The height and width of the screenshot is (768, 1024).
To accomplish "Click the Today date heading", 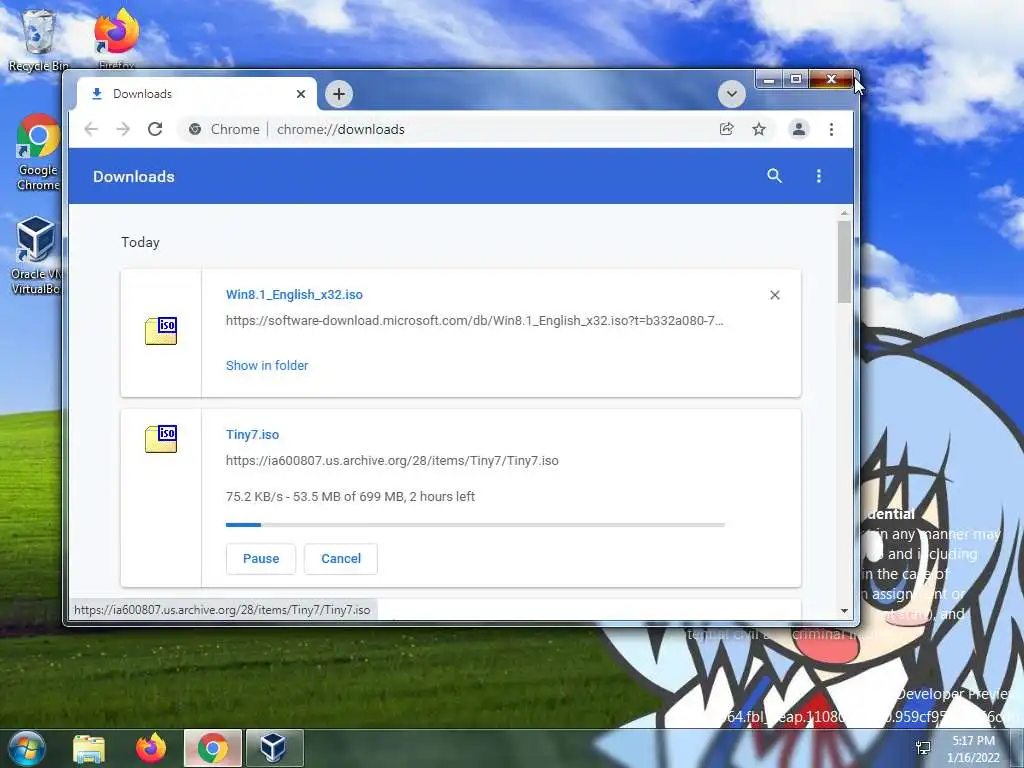I will [x=140, y=242].
